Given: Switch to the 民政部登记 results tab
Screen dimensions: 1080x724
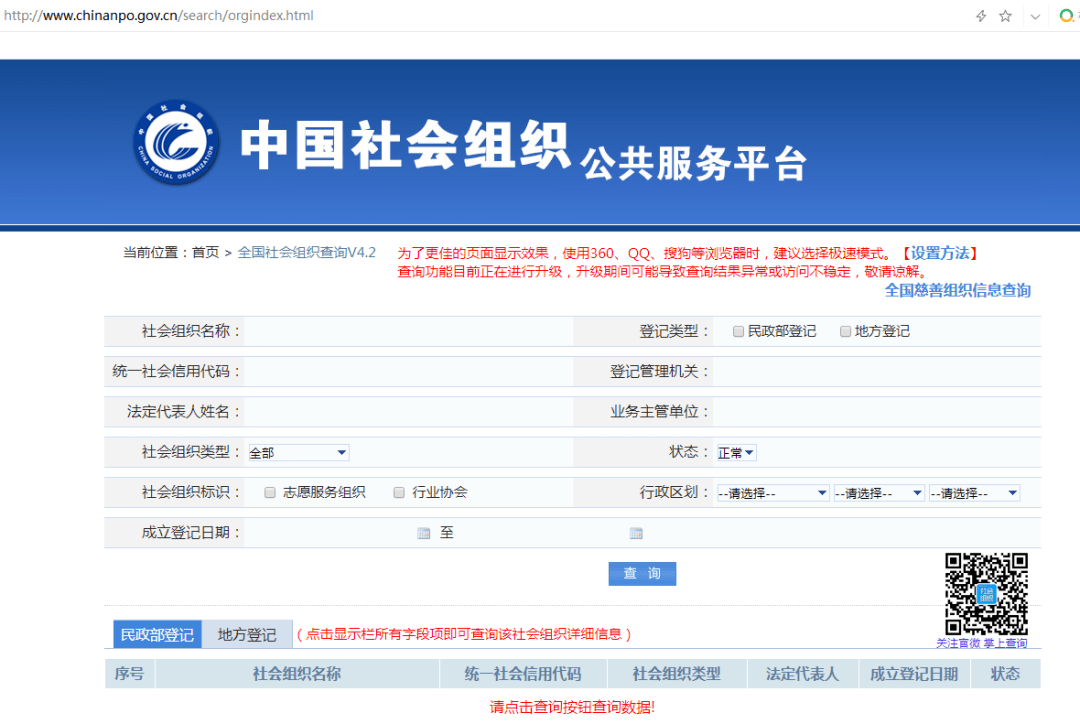Looking at the screenshot, I should click(157, 634).
